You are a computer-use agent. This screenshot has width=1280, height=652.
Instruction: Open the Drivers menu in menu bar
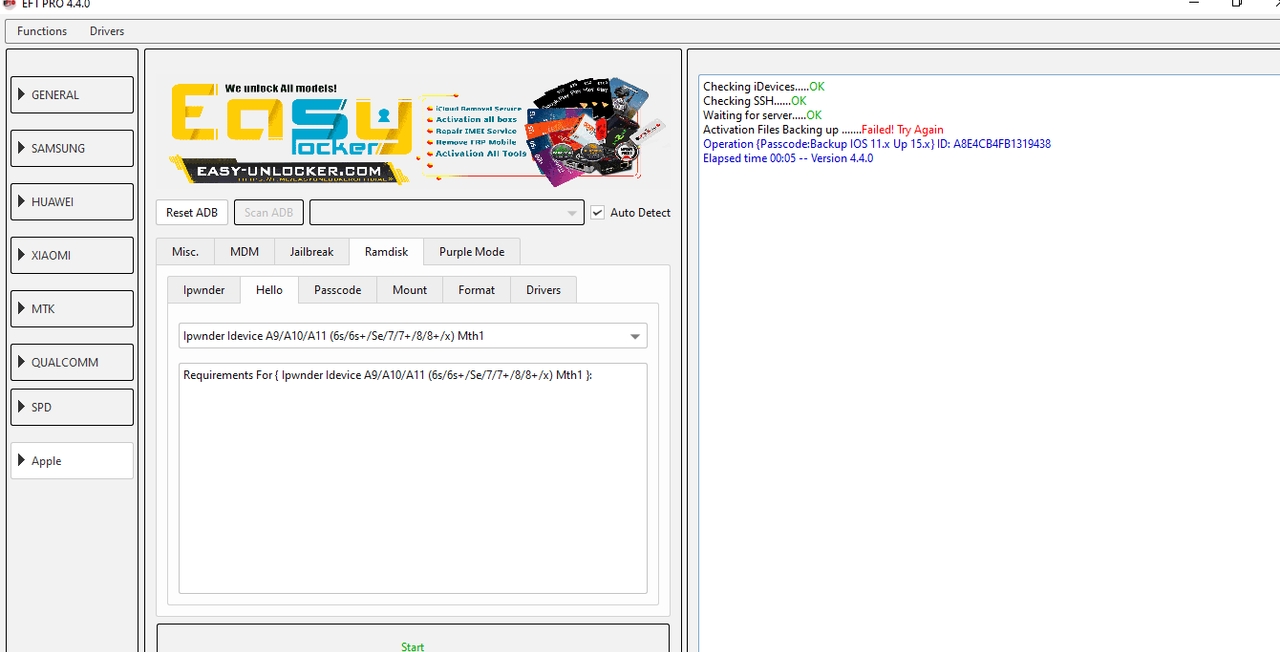tap(107, 31)
